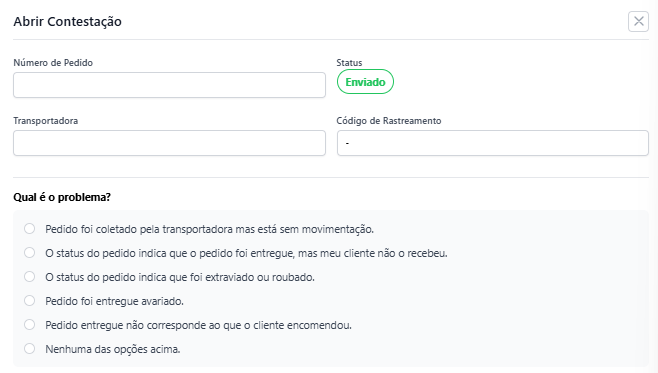Click the 'Transportadora' label above the field
Image resolution: width=658 pixels, height=373 pixels.
(x=46, y=121)
